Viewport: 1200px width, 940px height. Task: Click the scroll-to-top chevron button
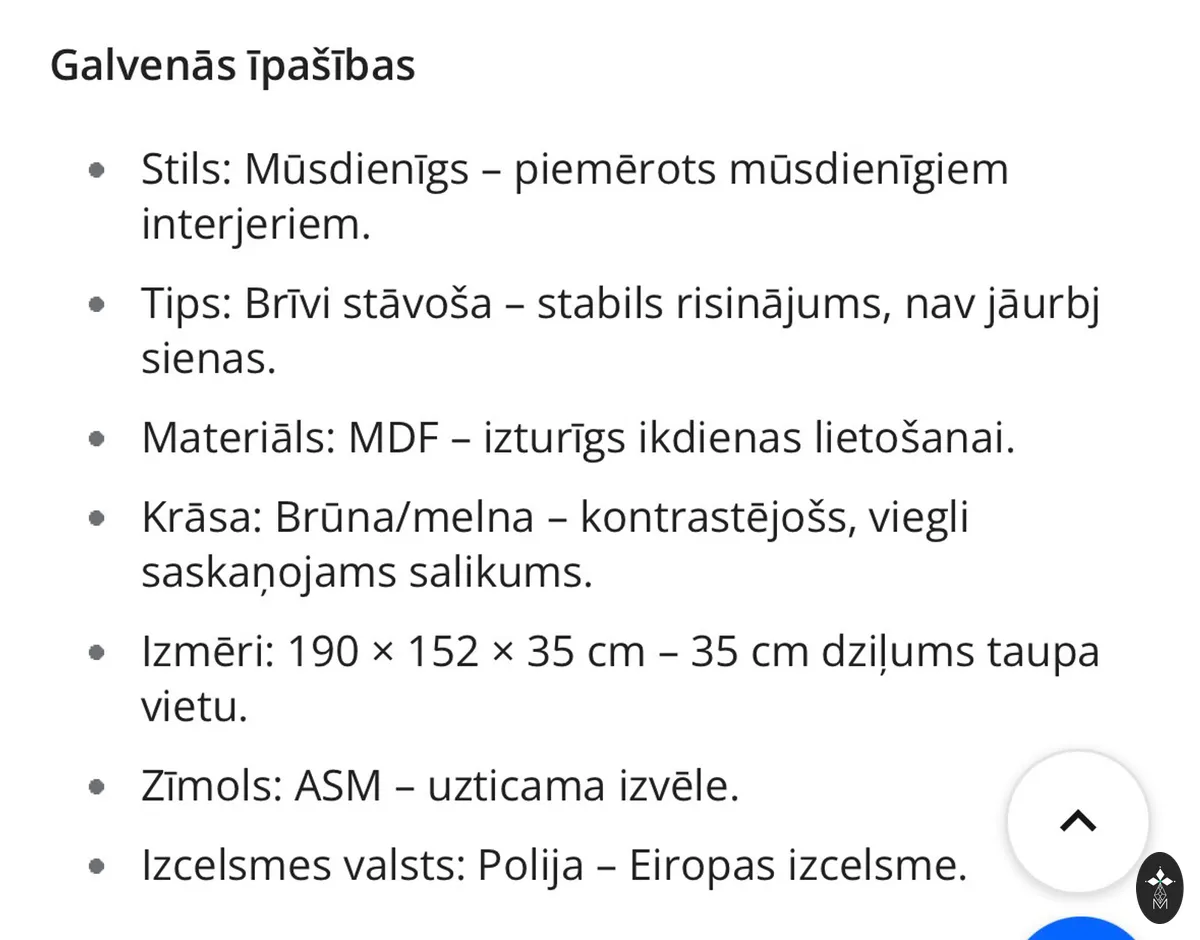tap(1078, 821)
